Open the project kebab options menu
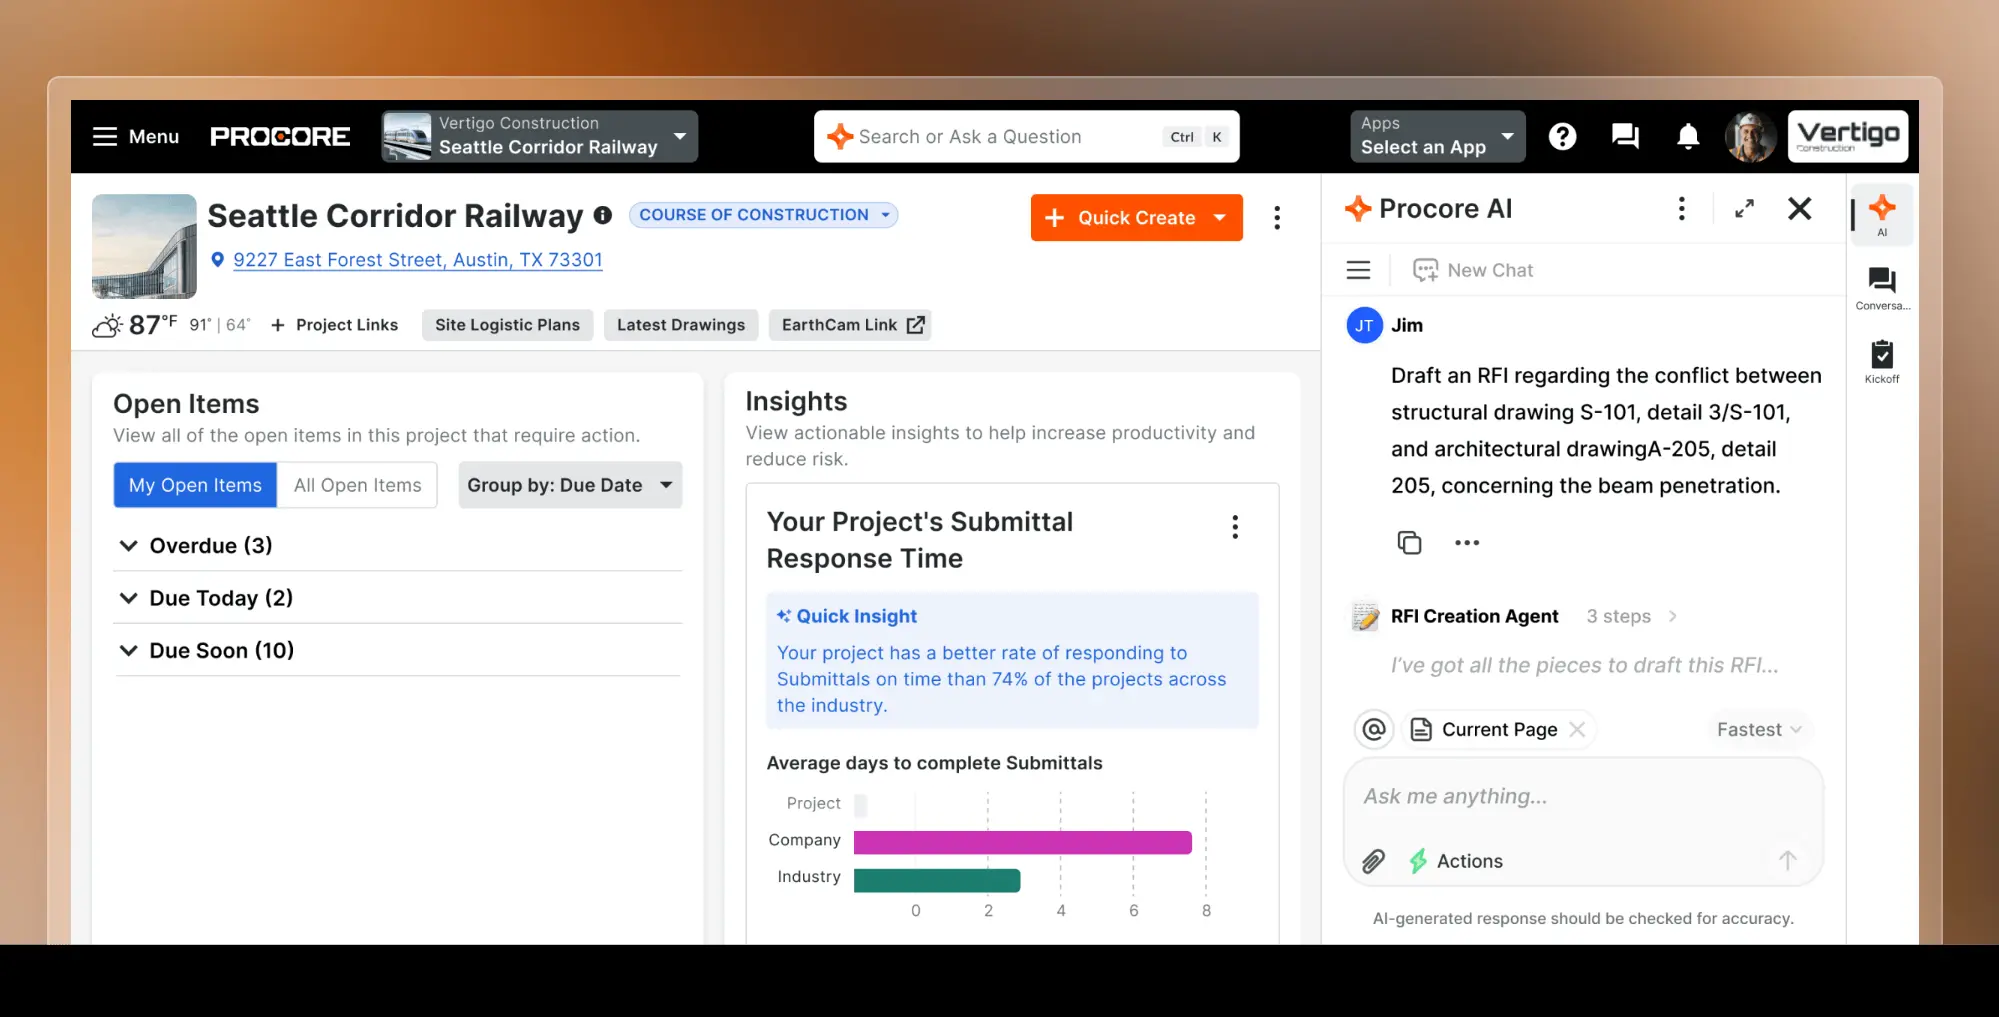Screen dimensions: 1999x1017 pyautogui.click(x=1277, y=218)
